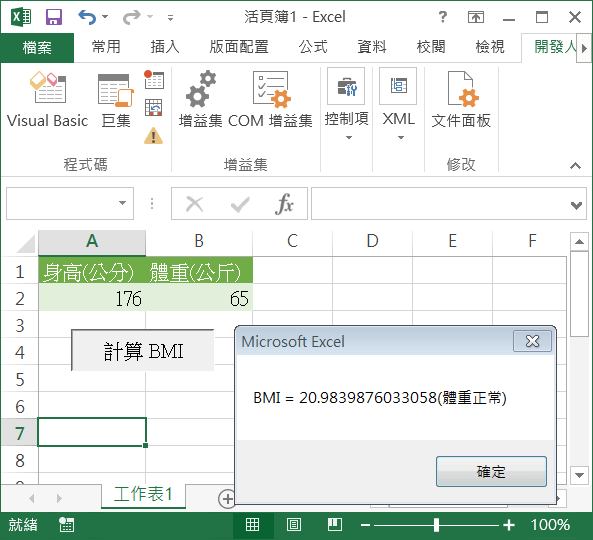
Task: Open COM 增益集 dialog
Action: tap(270, 100)
